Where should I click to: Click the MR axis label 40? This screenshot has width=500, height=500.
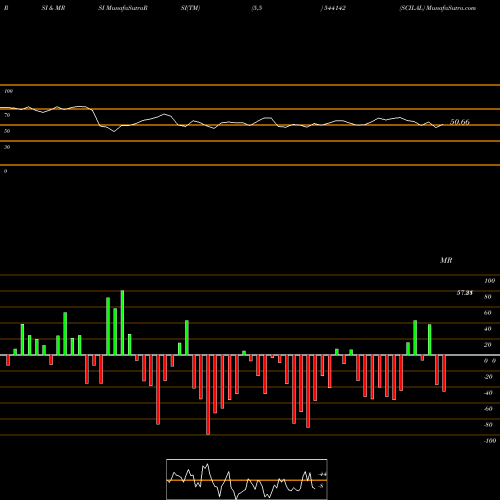point(488,329)
